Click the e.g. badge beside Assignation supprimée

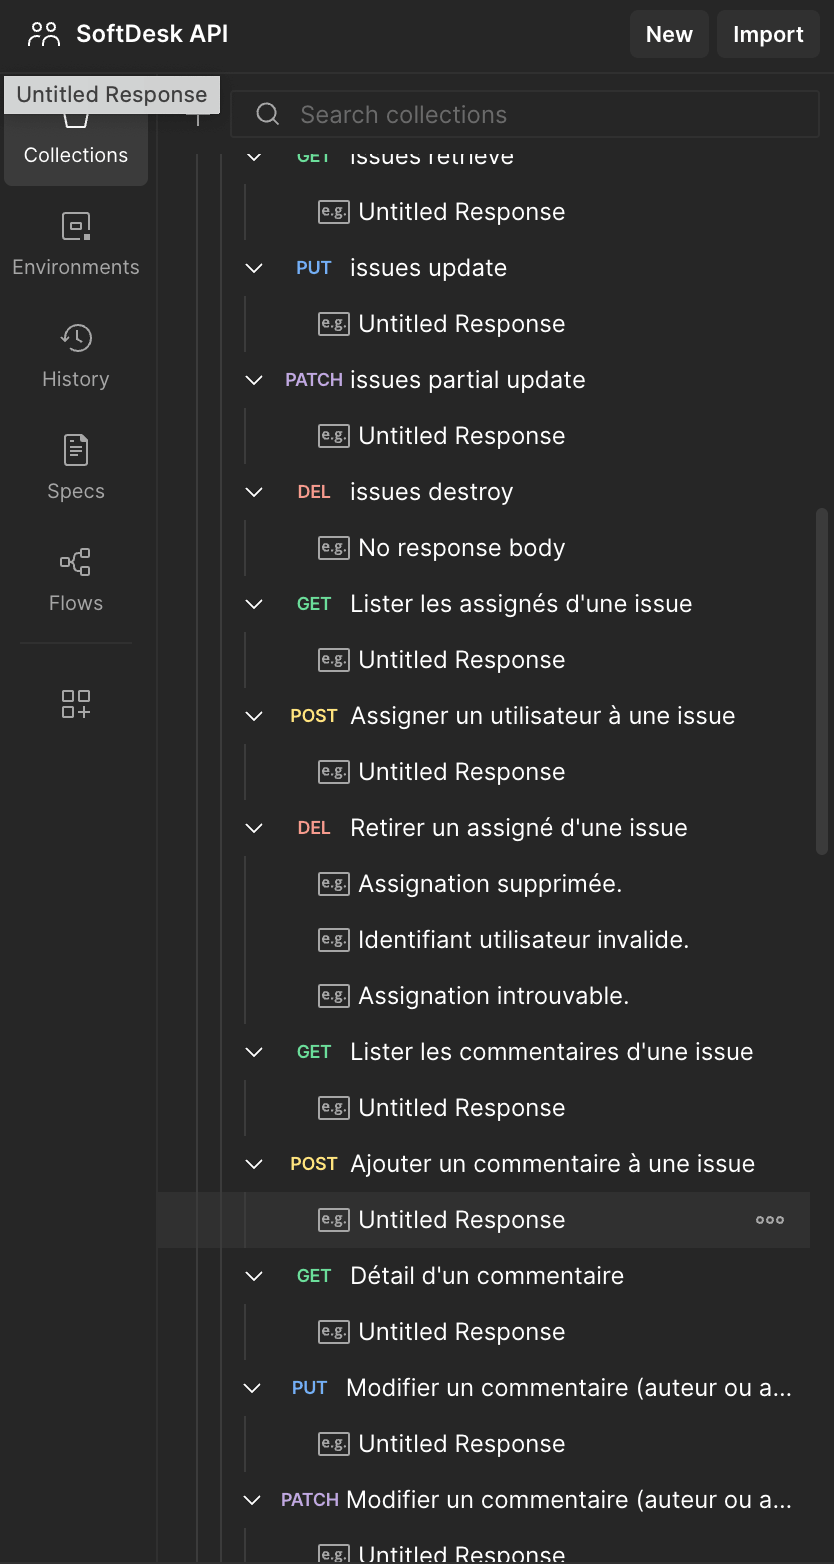click(x=333, y=883)
